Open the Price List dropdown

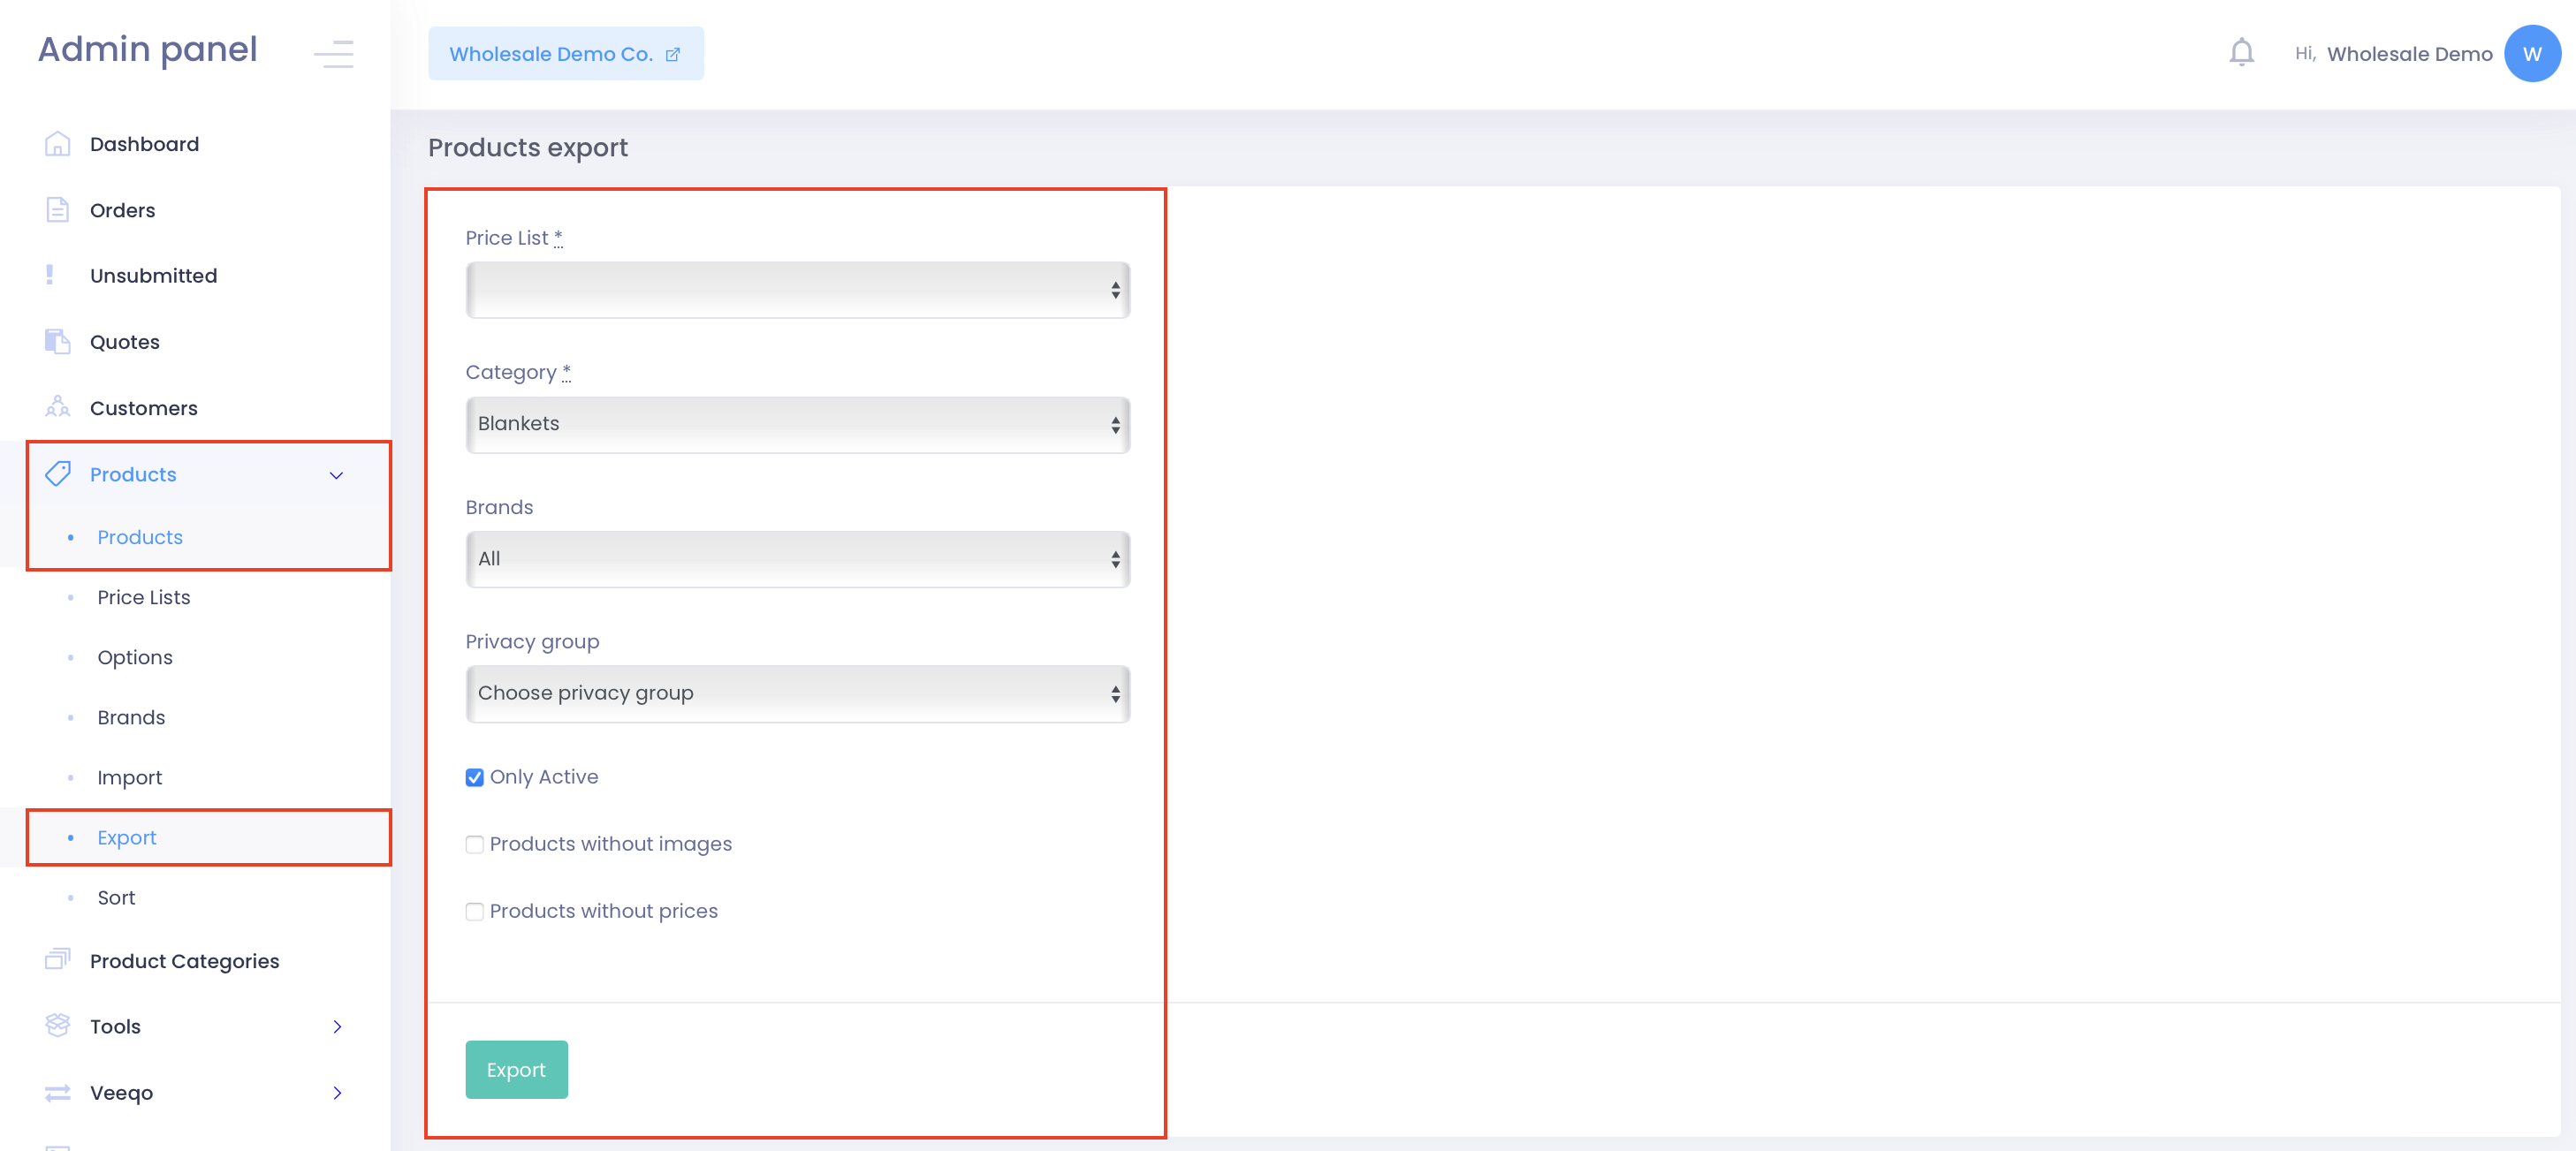pyautogui.click(x=797, y=290)
